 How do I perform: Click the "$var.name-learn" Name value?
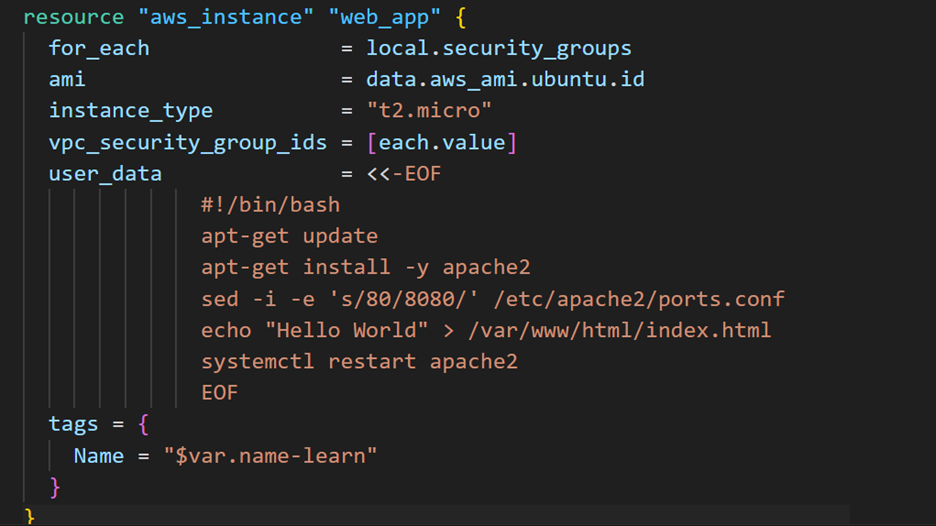click(x=270, y=456)
